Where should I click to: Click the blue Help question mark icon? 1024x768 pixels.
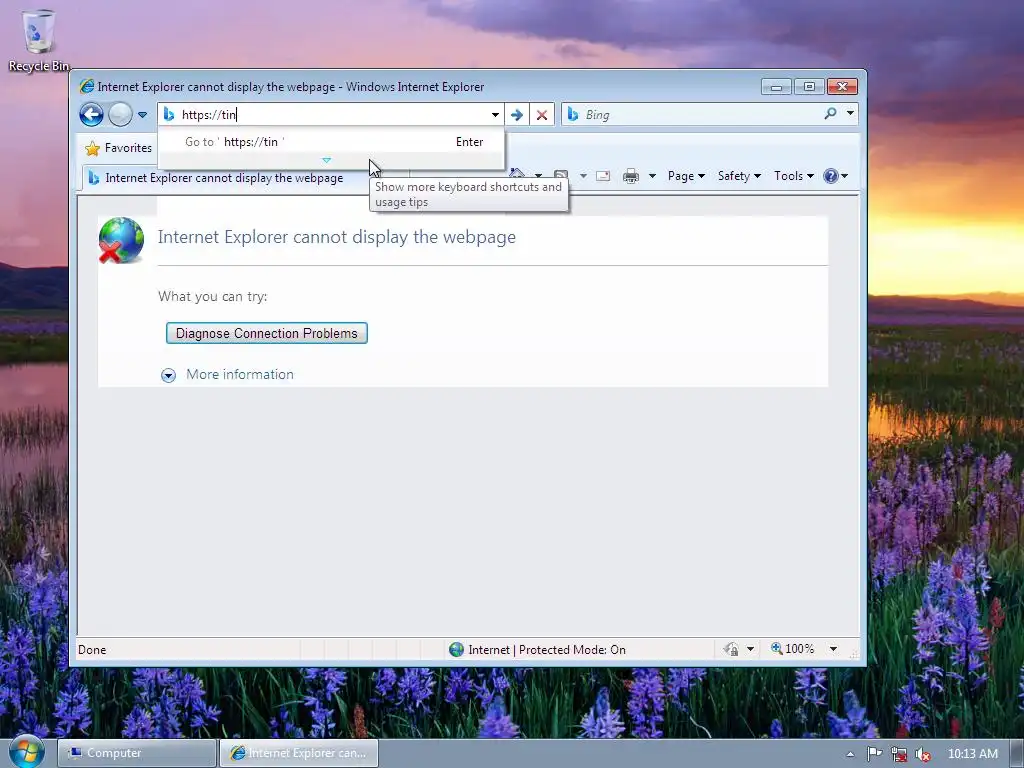(831, 176)
